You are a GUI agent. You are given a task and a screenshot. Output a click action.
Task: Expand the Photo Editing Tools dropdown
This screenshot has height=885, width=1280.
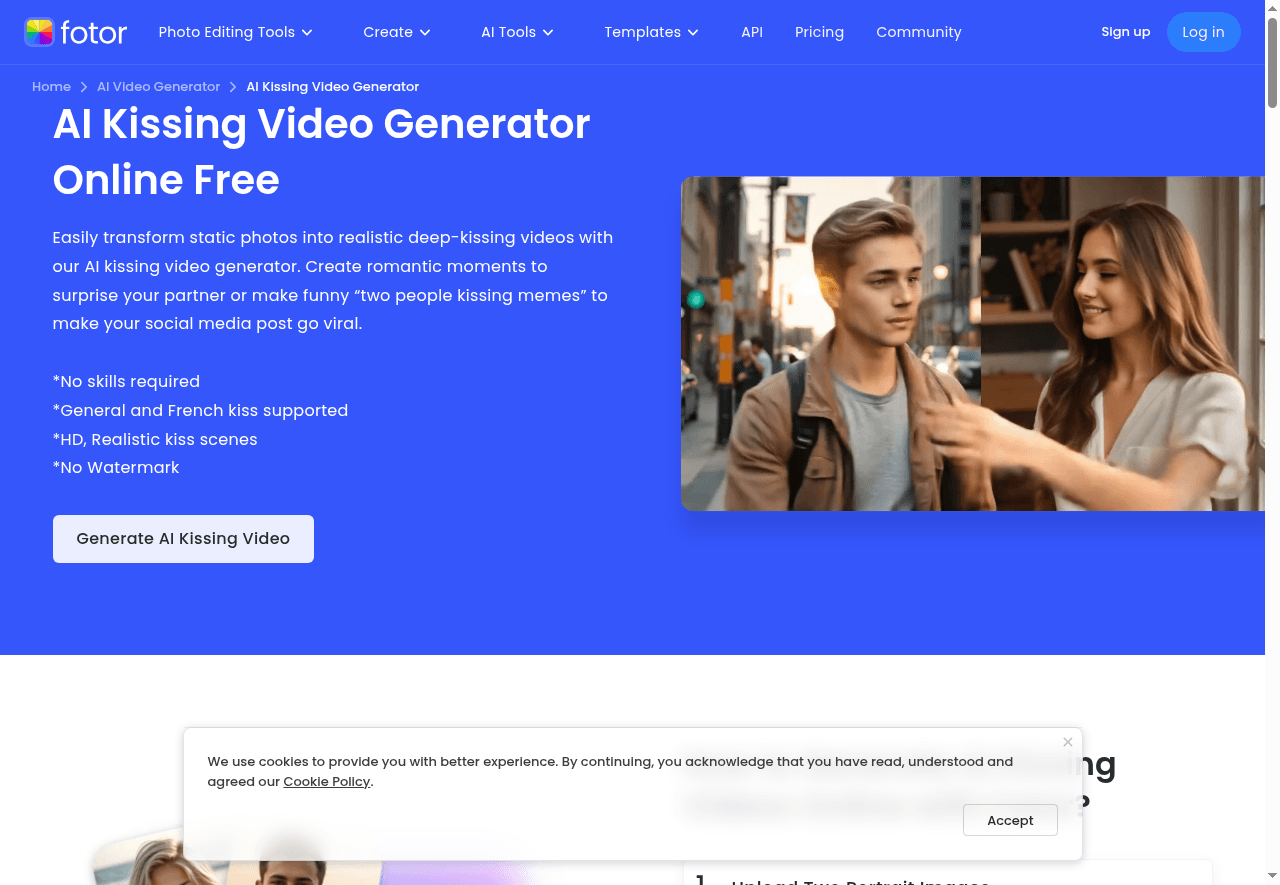[235, 32]
